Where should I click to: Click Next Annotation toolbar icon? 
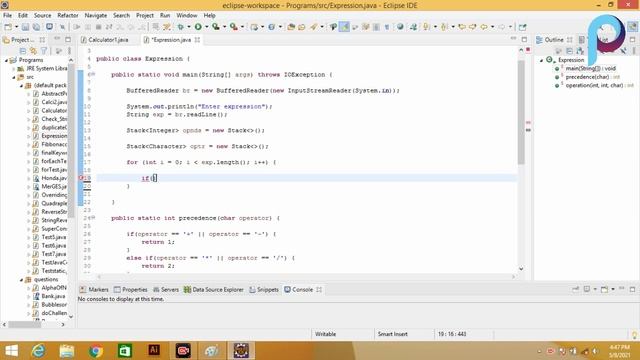point(426,27)
